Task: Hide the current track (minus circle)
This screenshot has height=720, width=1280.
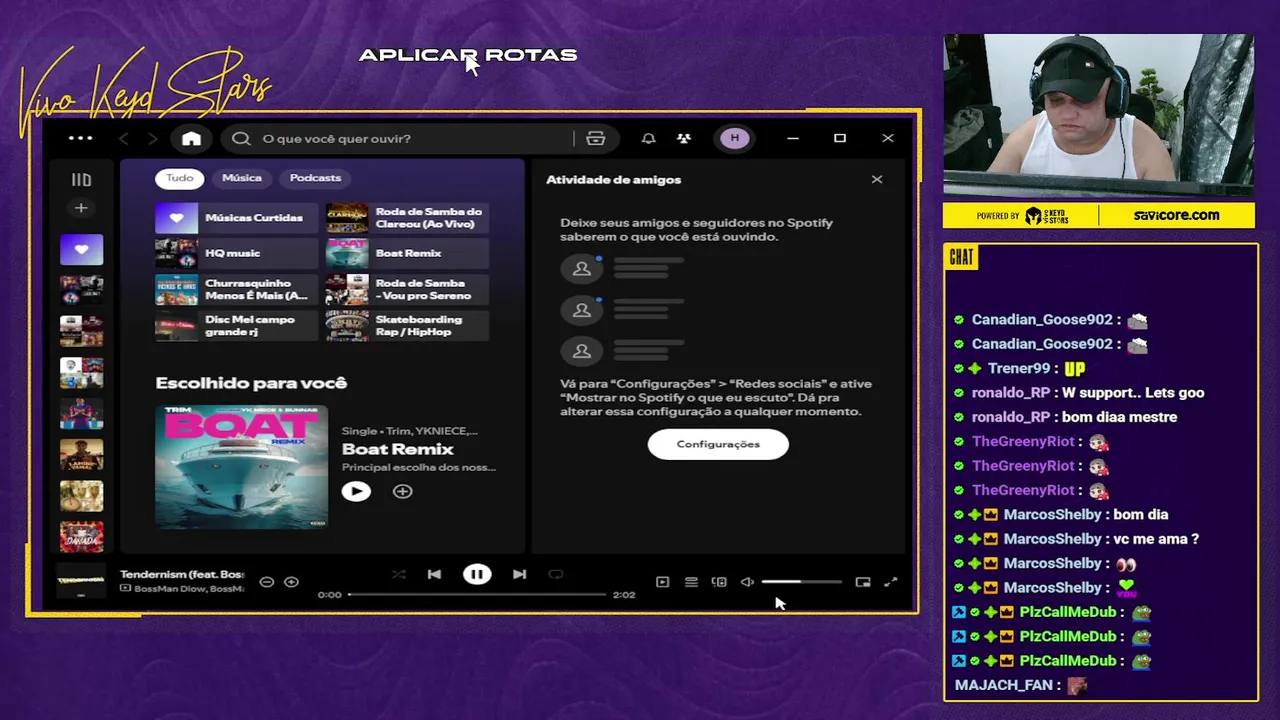Action: click(x=267, y=582)
